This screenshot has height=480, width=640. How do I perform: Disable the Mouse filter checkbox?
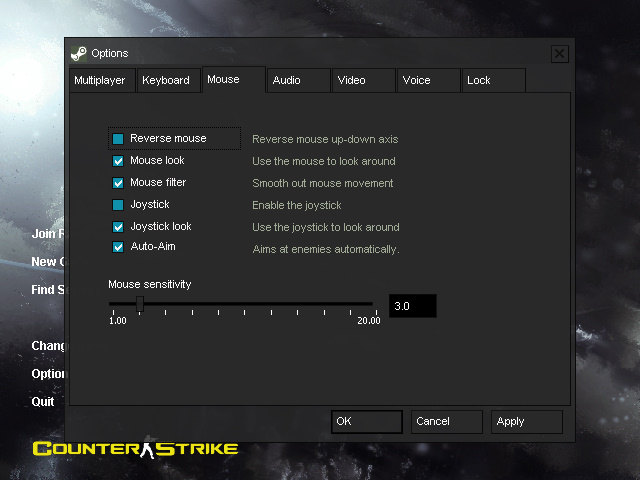(118, 183)
